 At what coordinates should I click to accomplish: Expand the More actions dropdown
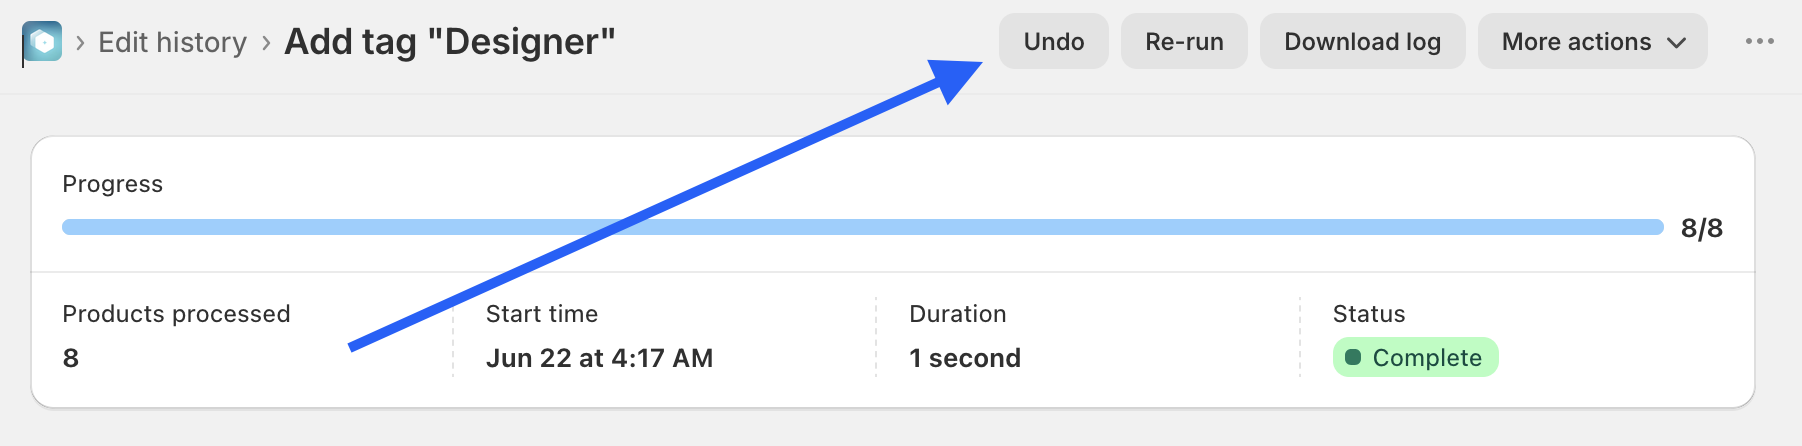point(1593,41)
